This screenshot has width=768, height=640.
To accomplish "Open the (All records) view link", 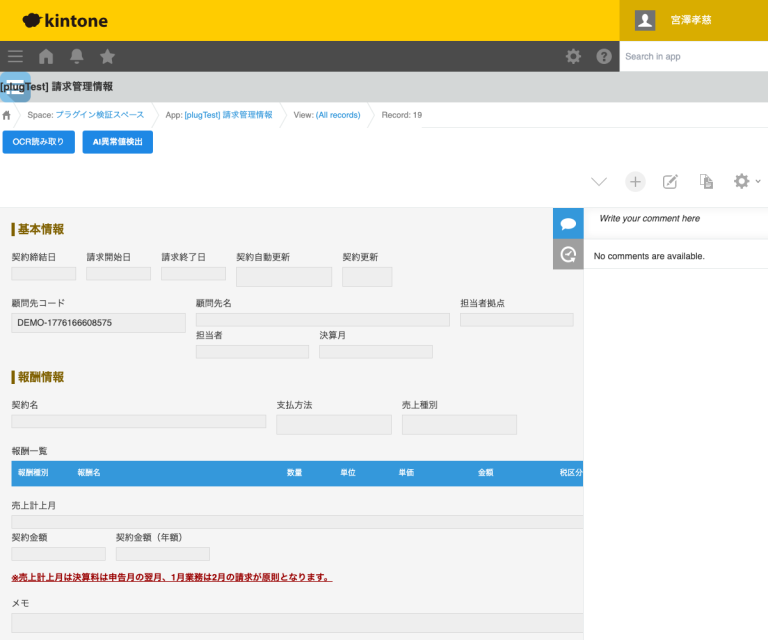I will (x=338, y=115).
